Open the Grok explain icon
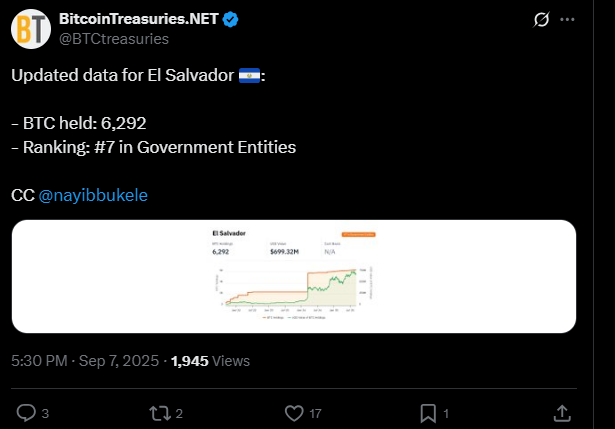This screenshot has height=429, width=615. pos(541,20)
